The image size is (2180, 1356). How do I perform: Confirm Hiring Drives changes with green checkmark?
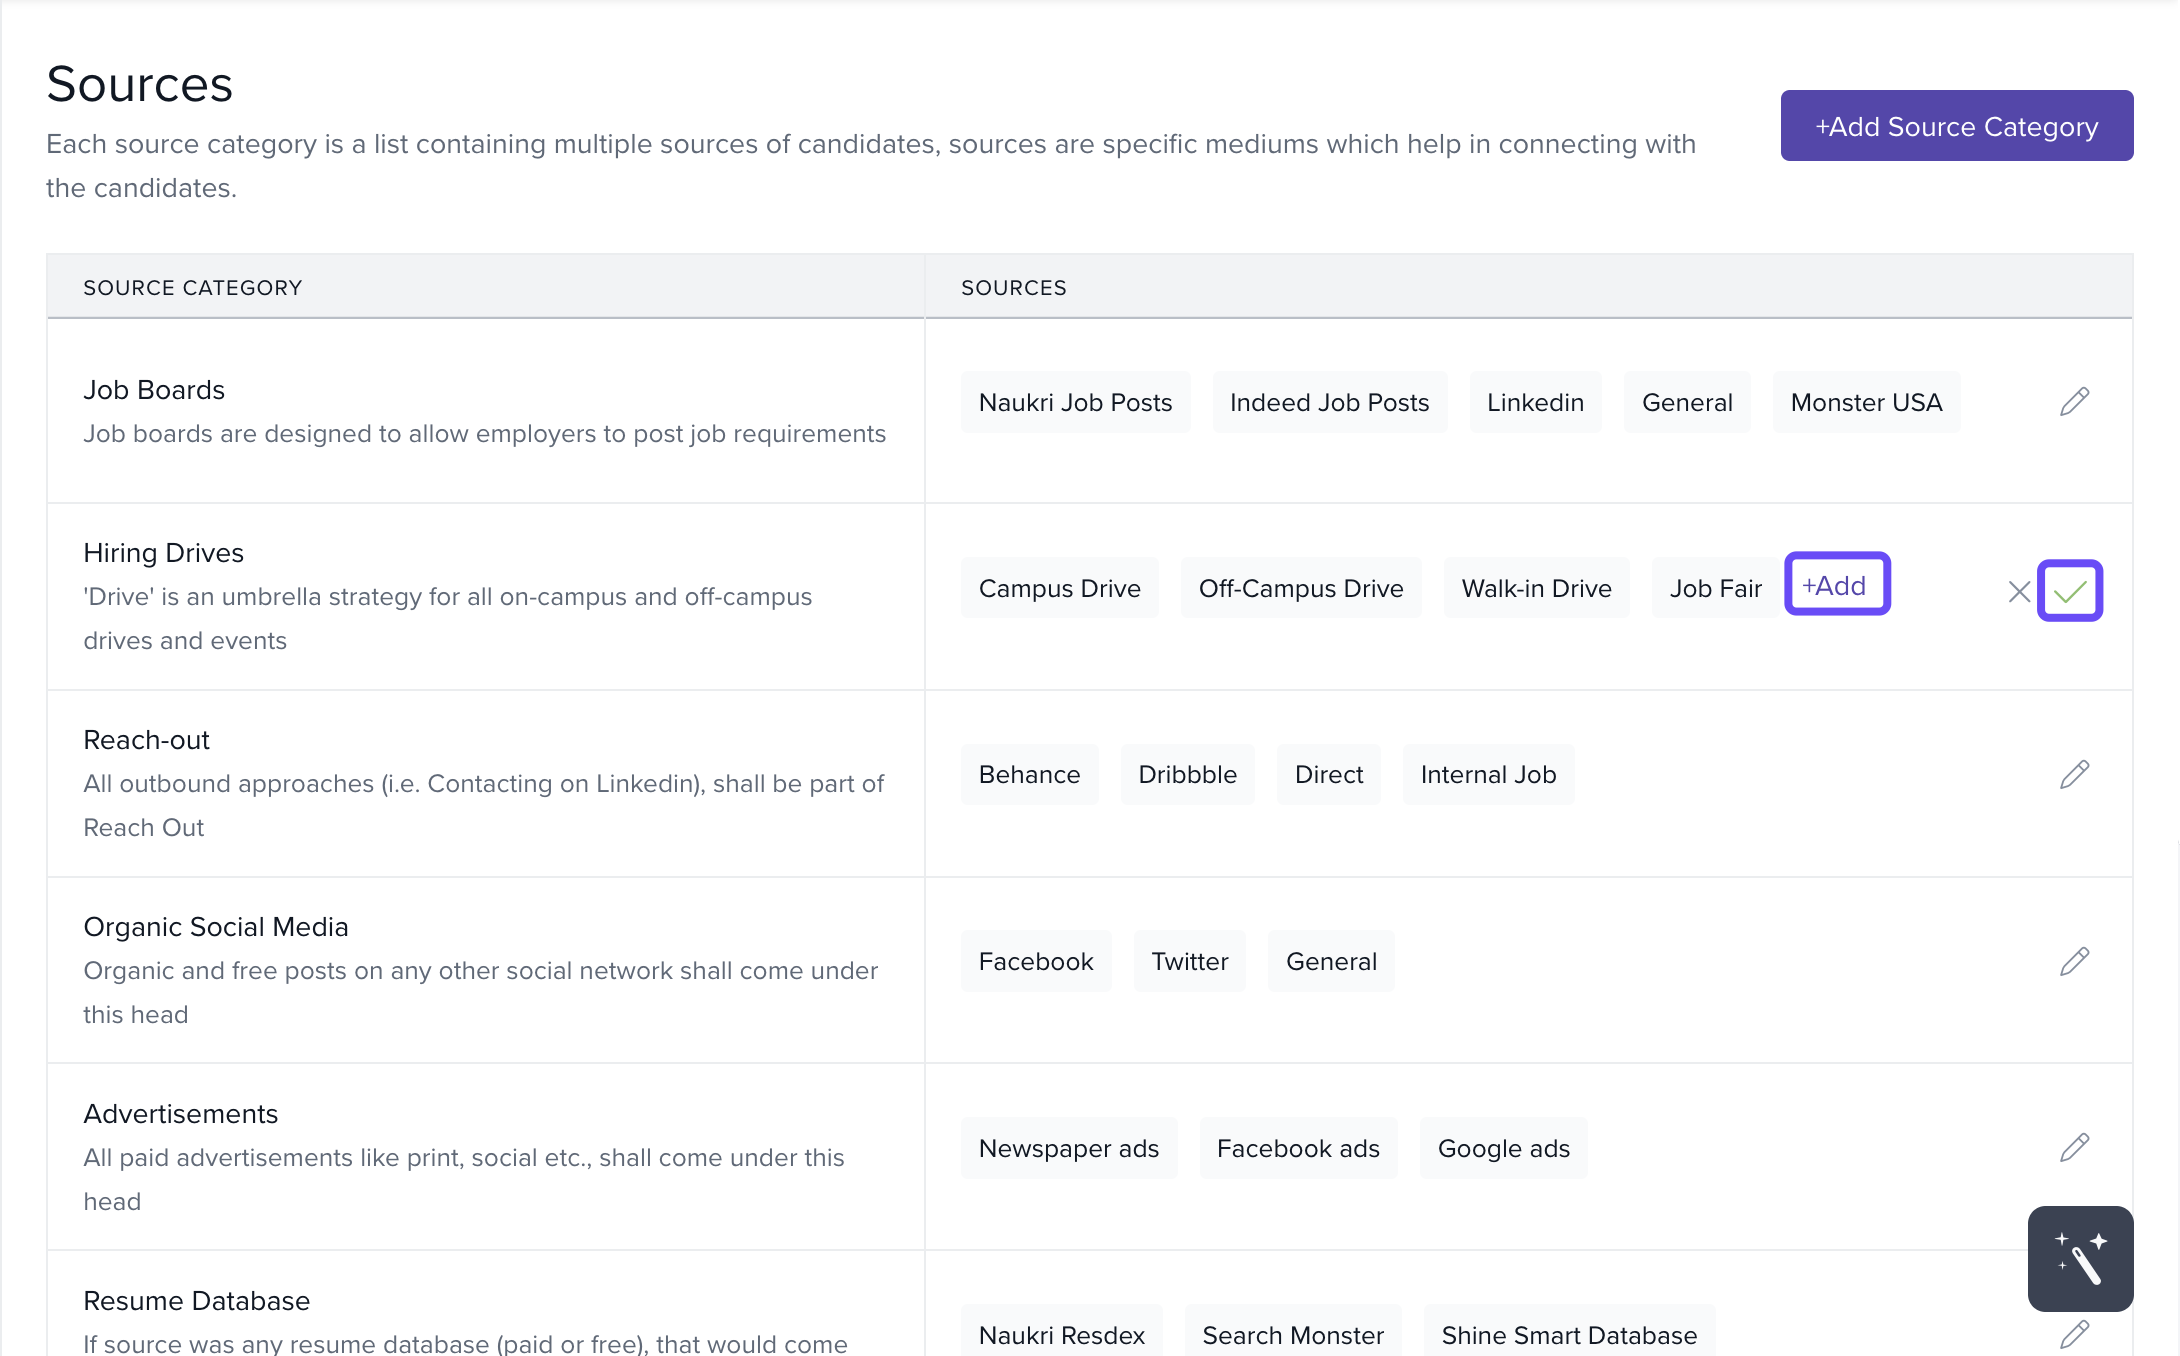[2069, 591]
